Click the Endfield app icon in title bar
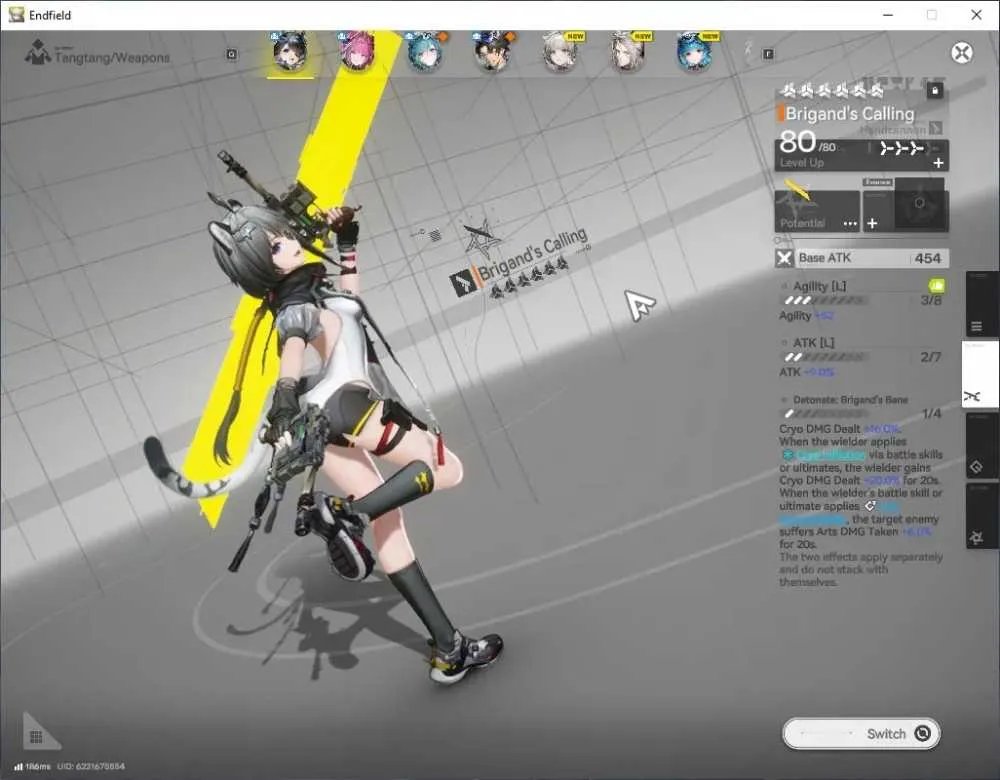 point(16,14)
